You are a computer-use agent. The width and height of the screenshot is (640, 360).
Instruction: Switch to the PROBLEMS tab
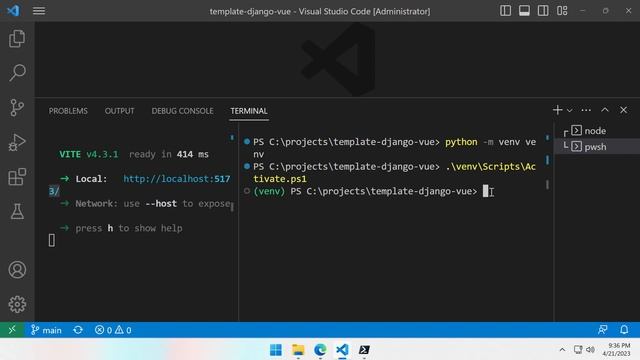(x=68, y=111)
